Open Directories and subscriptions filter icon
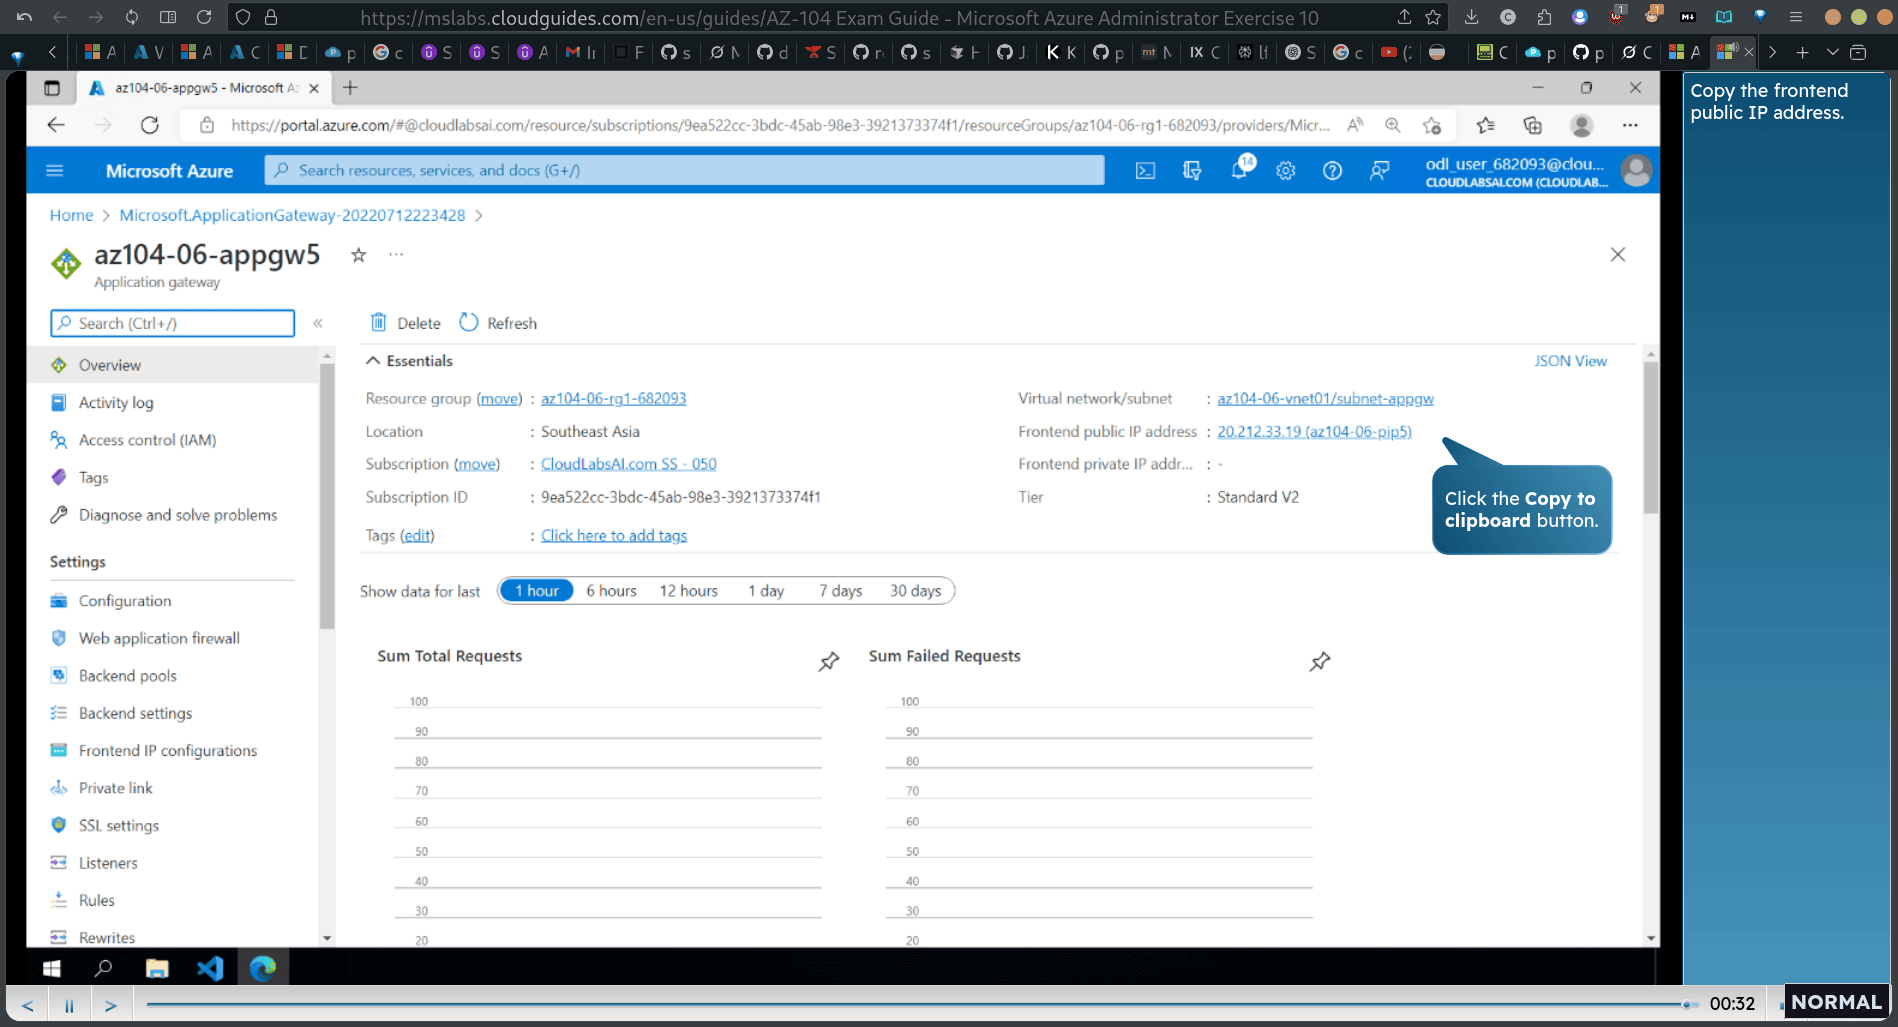 click(1192, 171)
